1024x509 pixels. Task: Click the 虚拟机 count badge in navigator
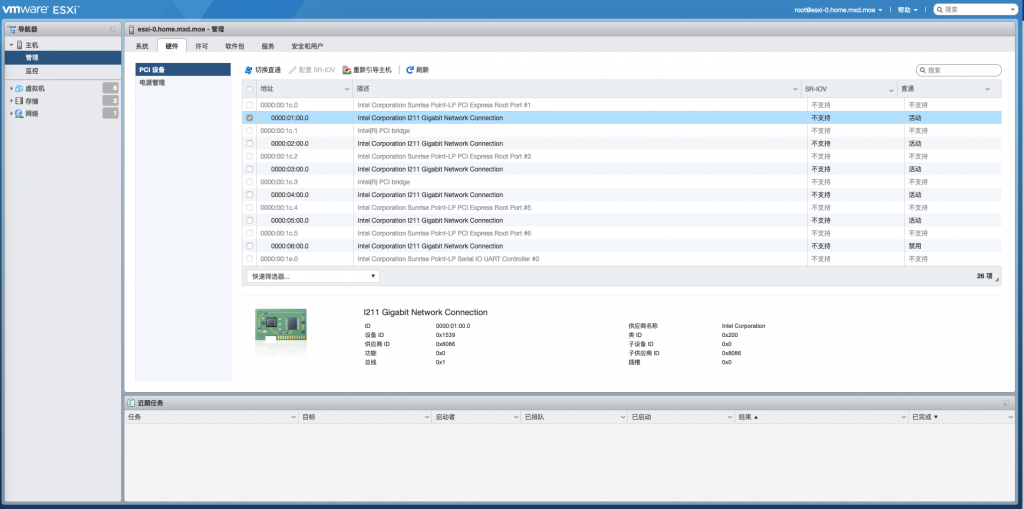(111, 88)
